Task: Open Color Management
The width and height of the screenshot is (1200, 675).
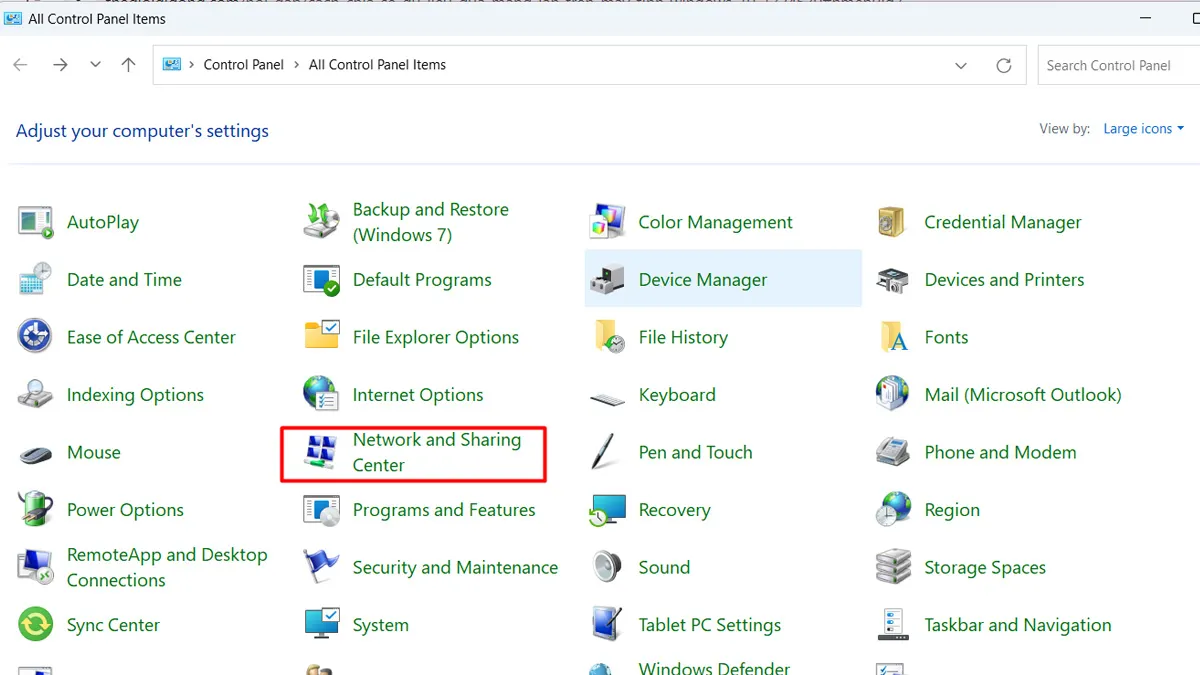Action: coord(715,222)
